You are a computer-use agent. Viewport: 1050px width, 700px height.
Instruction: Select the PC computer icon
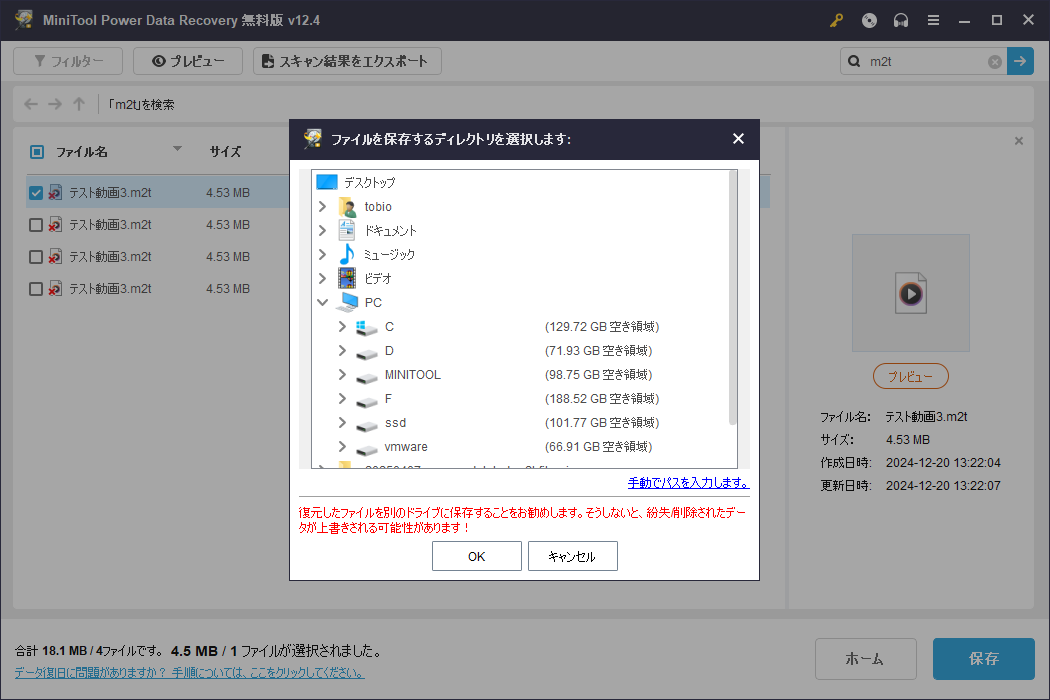(x=347, y=302)
